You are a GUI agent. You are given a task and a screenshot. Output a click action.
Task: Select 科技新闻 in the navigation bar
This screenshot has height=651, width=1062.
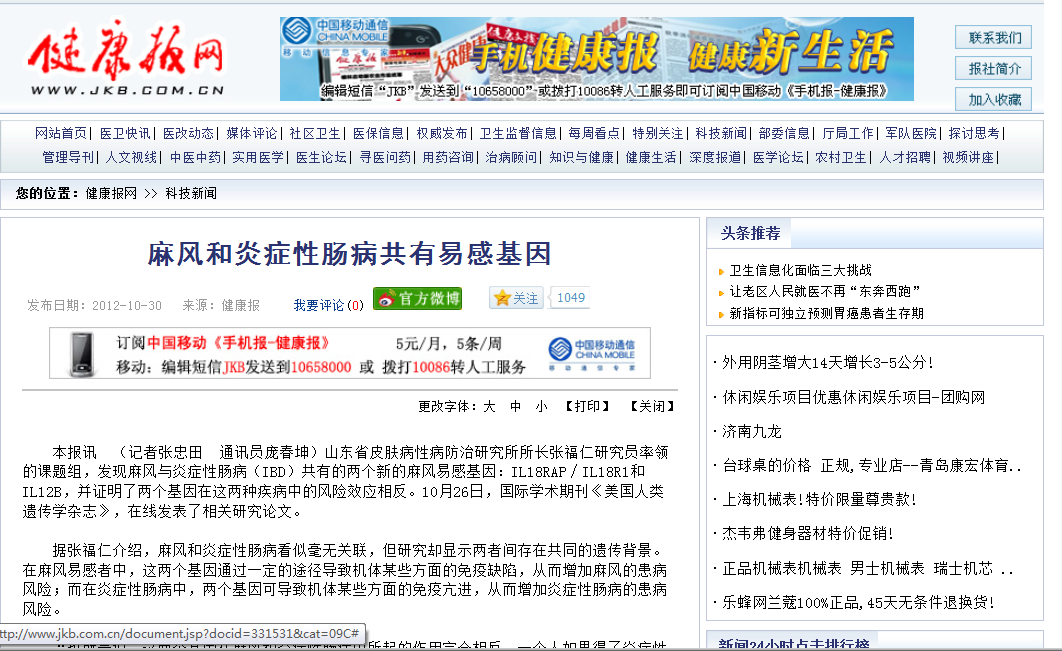click(721, 133)
